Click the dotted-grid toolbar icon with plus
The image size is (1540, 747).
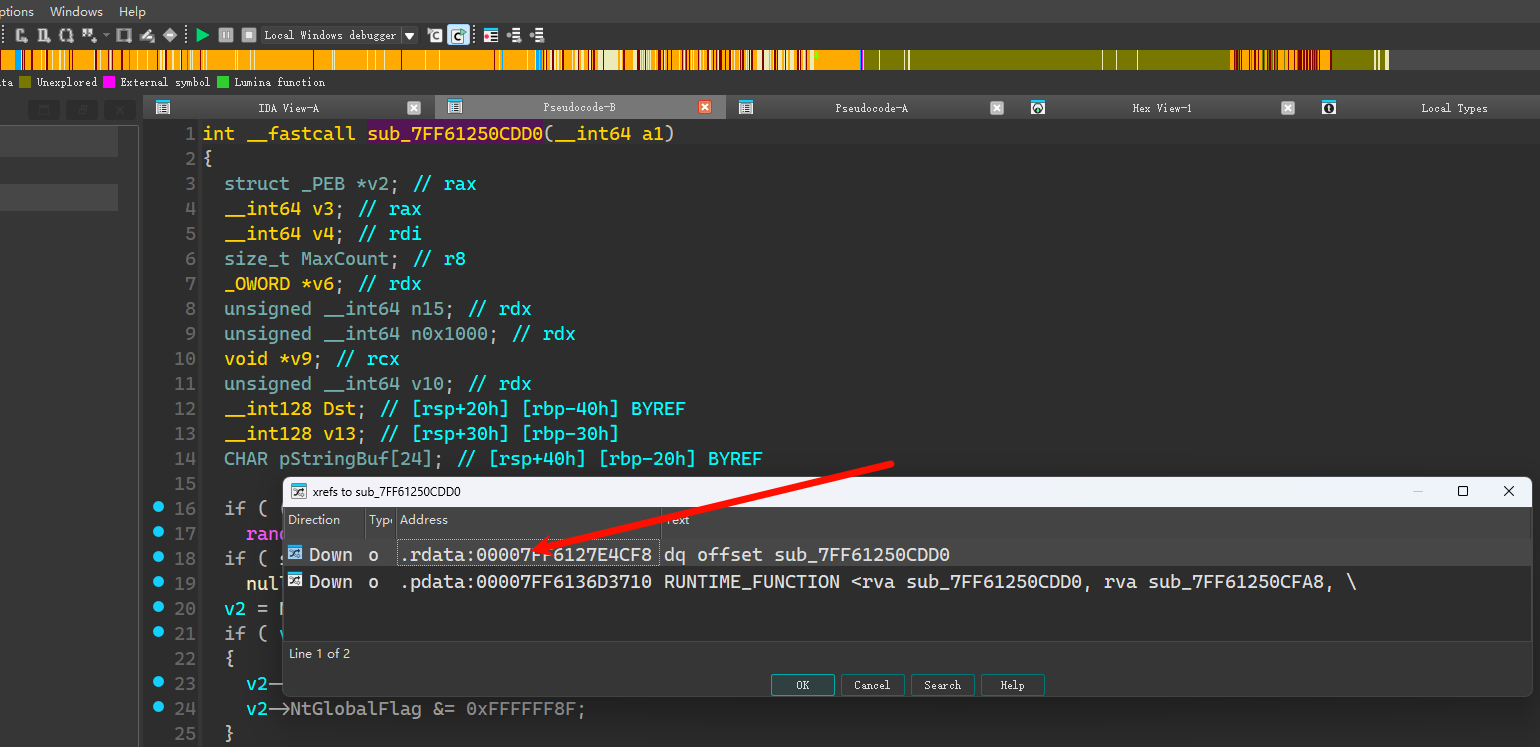[x=89, y=35]
